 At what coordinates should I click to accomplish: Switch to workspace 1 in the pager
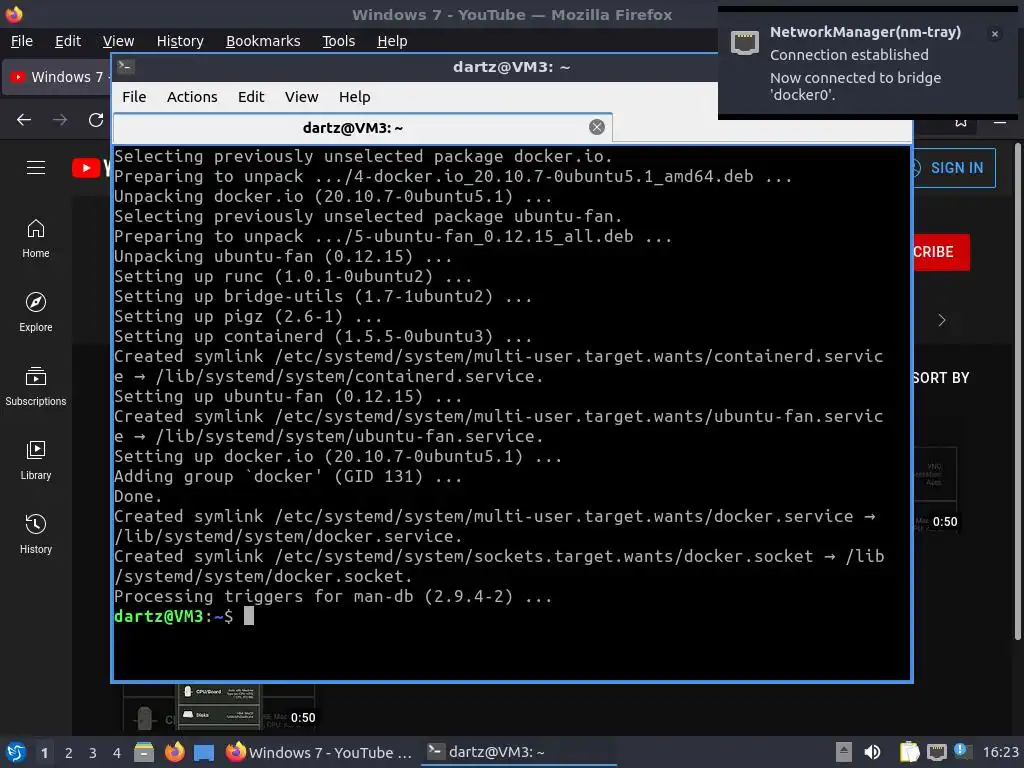click(44, 753)
